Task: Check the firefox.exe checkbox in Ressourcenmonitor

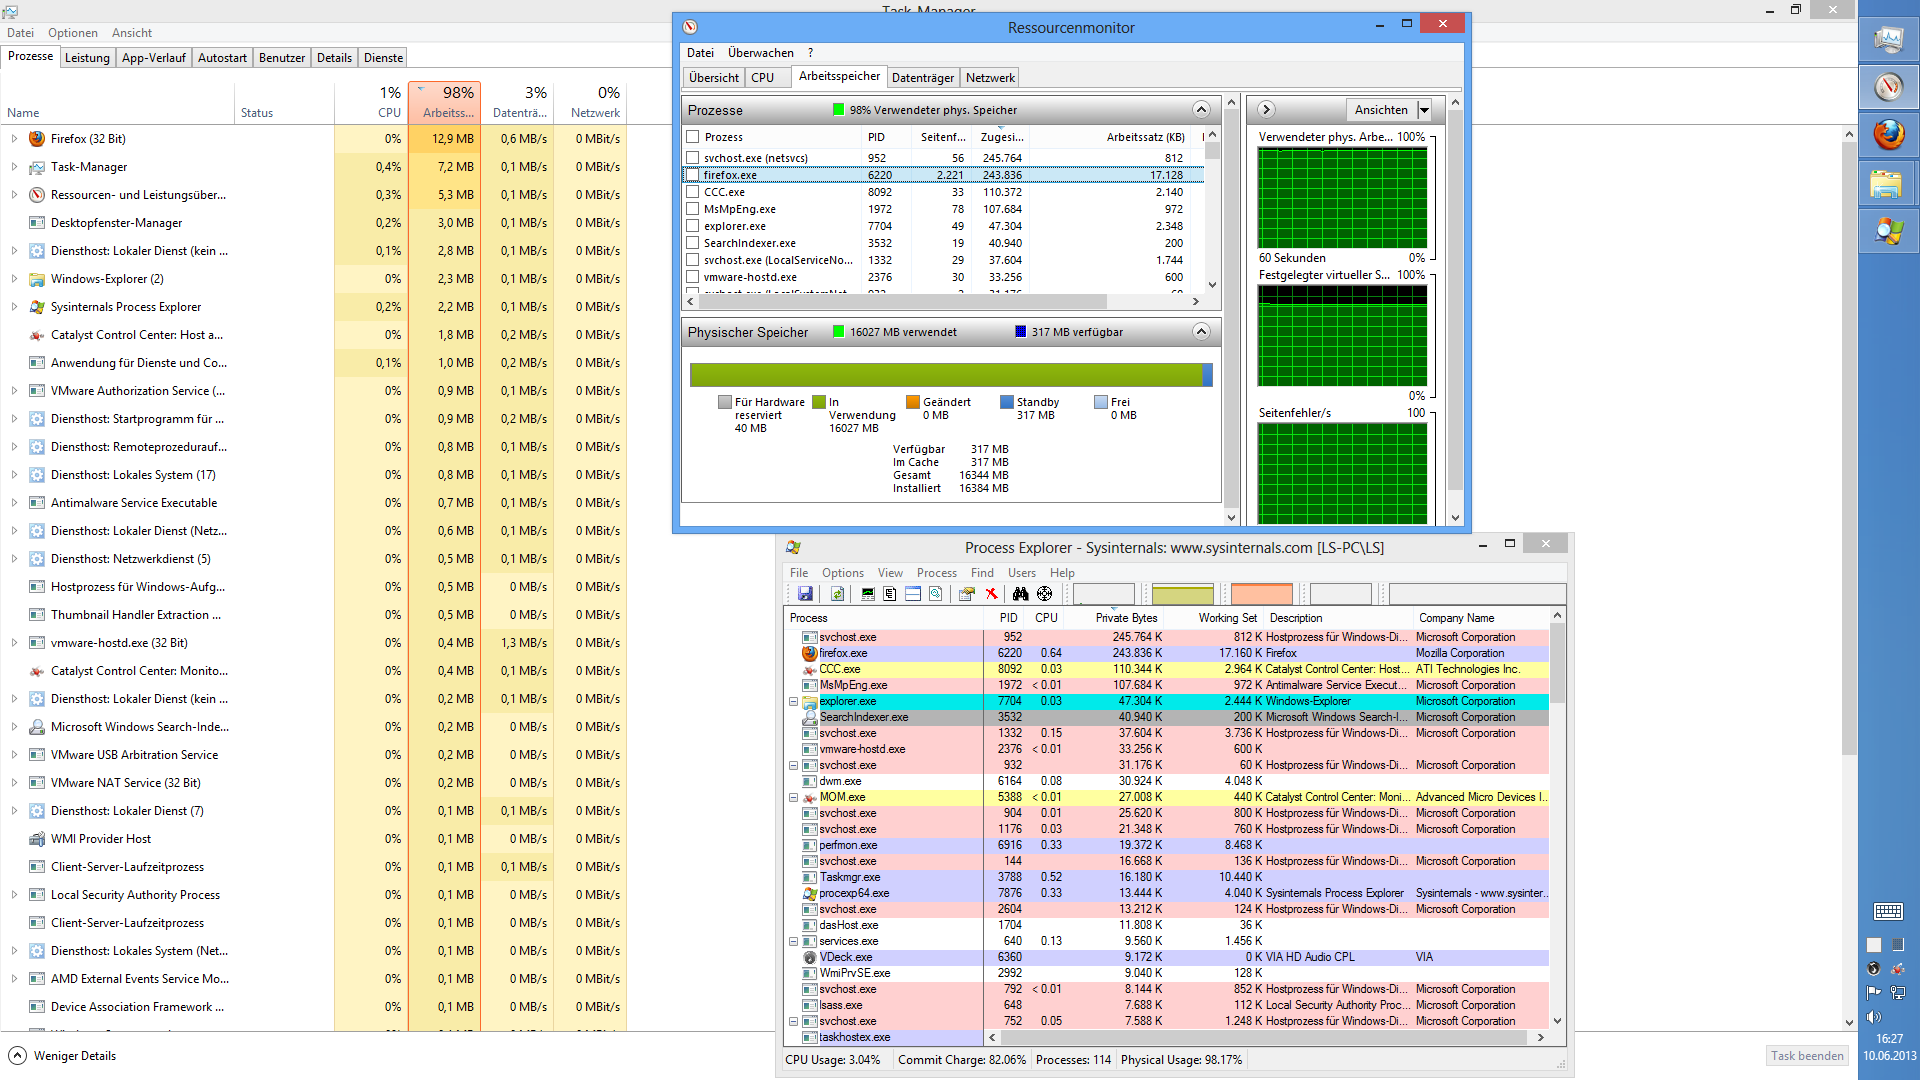Action: tap(693, 175)
